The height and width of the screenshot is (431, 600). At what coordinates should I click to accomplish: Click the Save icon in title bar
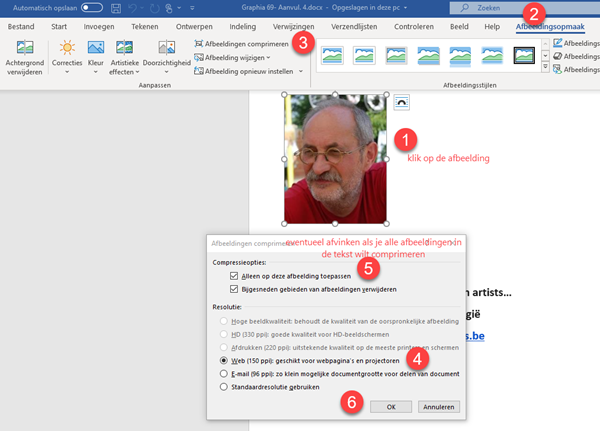click(x=116, y=8)
